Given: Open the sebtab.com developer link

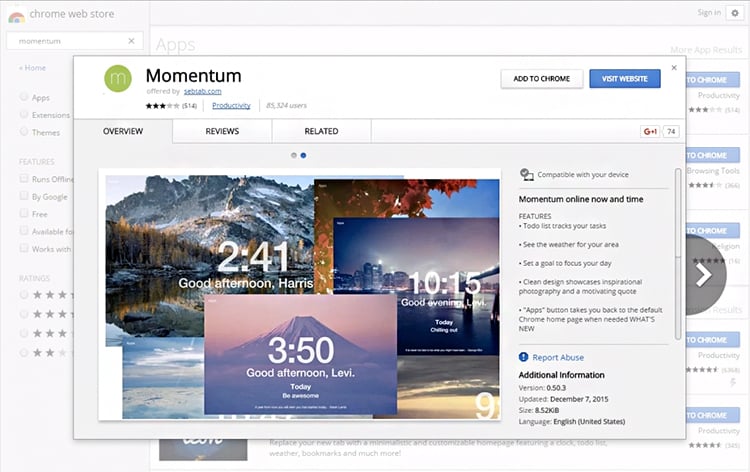Looking at the screenshot, I should tap(202, 91).
